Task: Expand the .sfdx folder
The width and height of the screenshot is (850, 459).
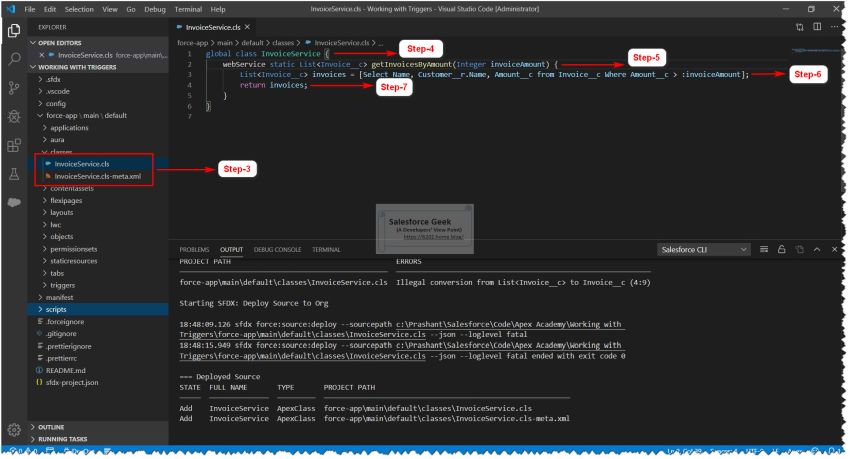Action: click(53, 79)
